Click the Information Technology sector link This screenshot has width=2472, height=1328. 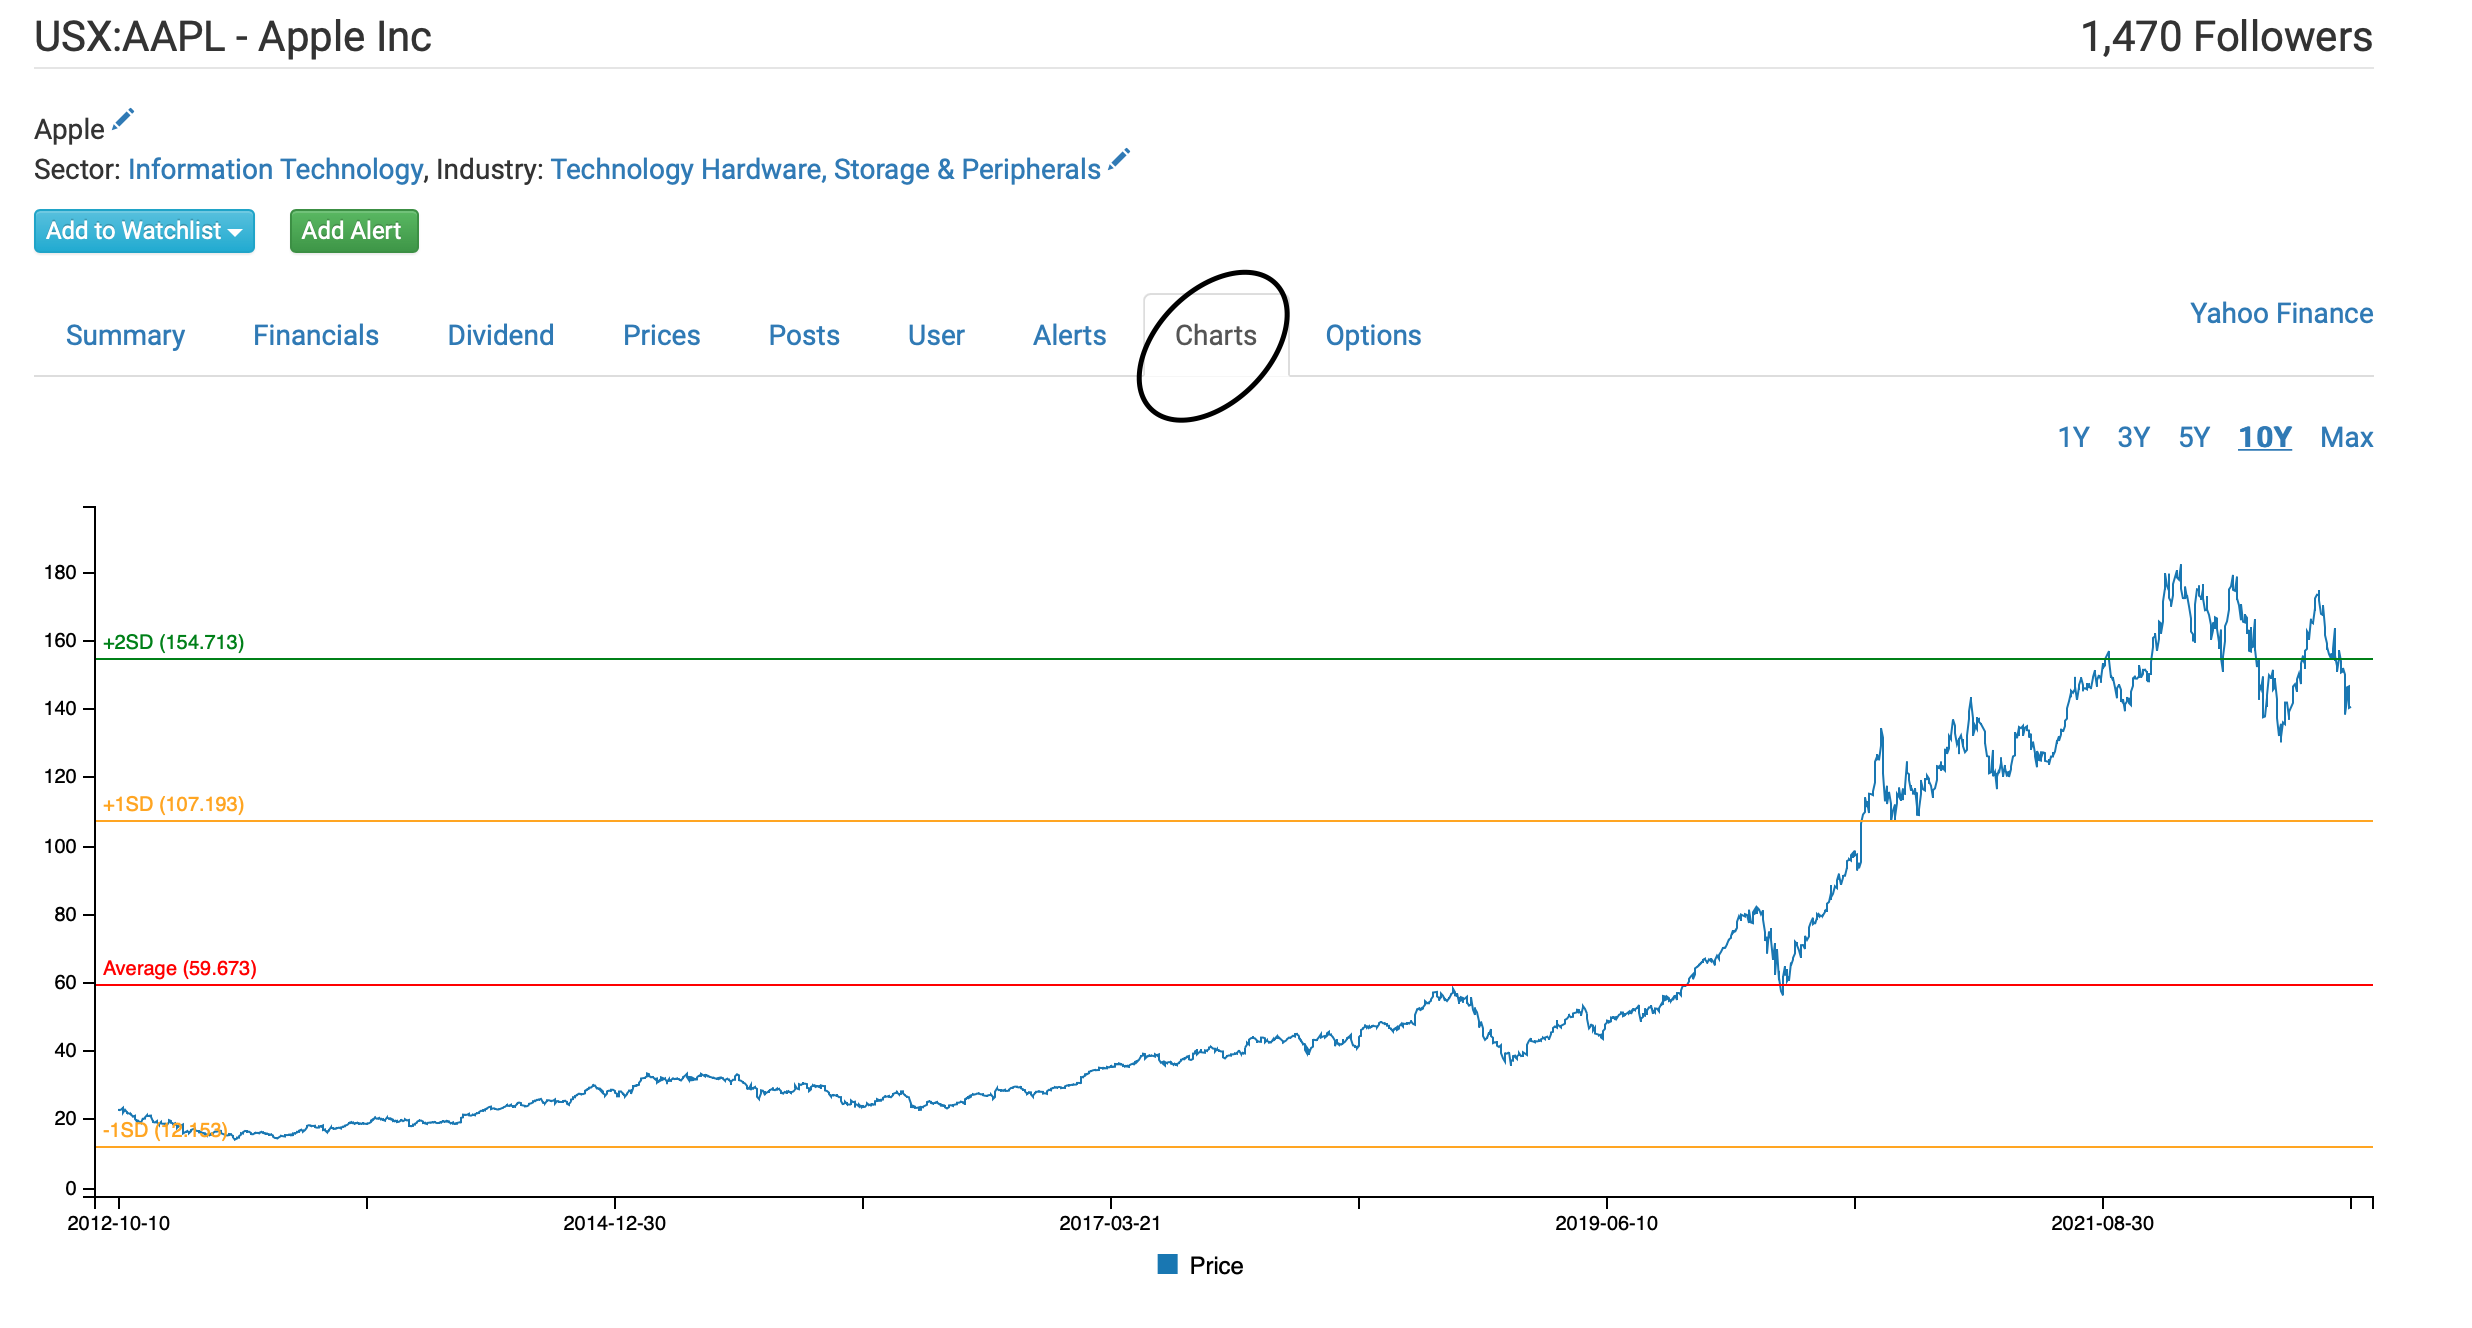tap(275, 170)
